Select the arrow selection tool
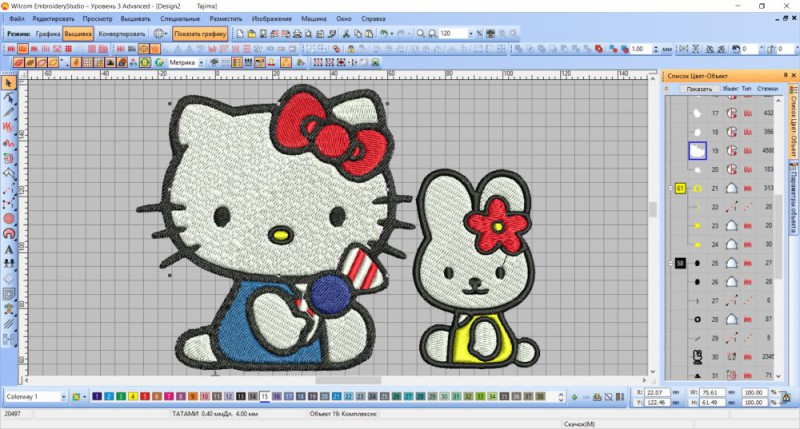This screenshot has width=800, height=429. click(x=9, y=83)
